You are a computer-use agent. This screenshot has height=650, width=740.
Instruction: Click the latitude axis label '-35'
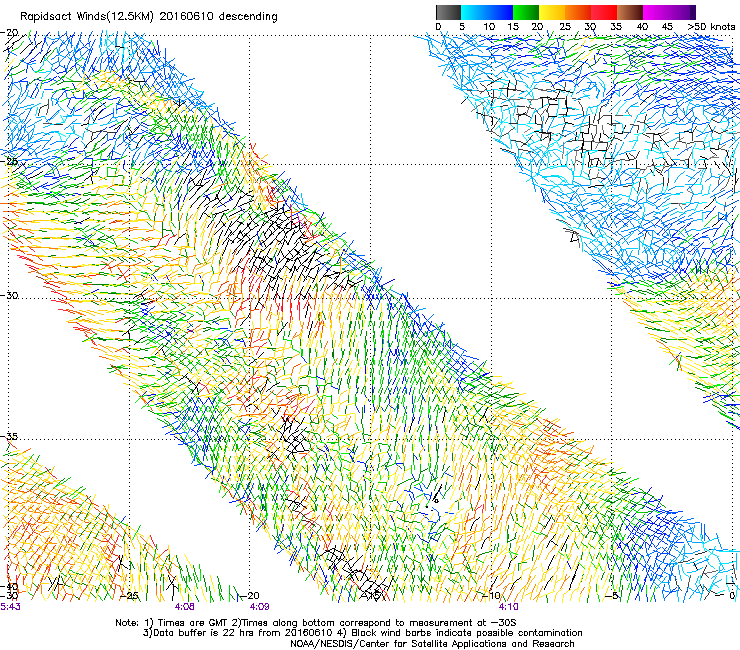[x=9, y=437]
